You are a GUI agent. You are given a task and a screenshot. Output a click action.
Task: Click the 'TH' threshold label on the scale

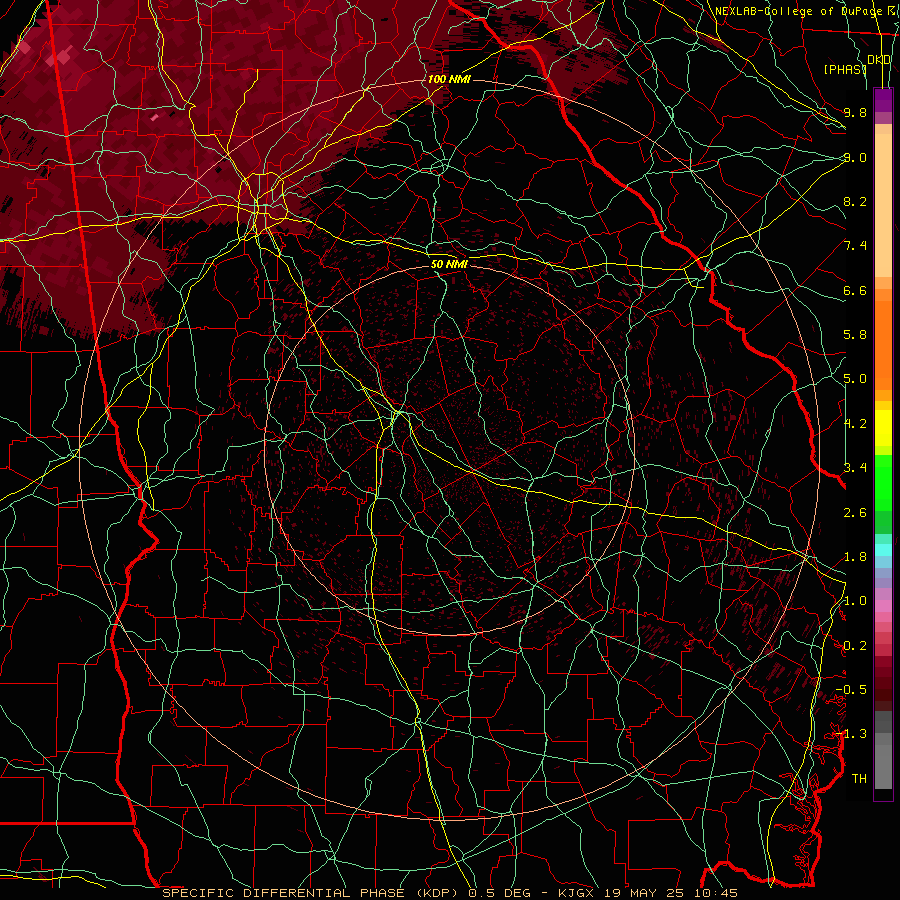click(x=859, y=778)
